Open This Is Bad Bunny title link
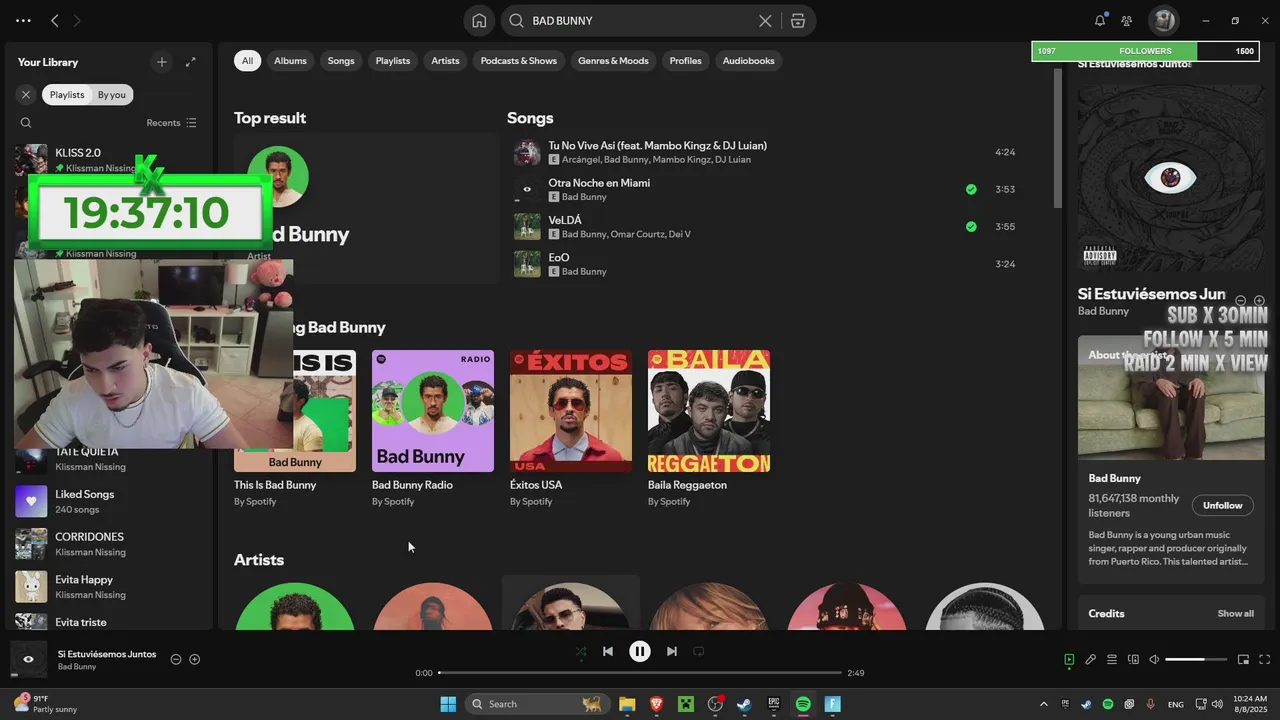 click(x=275, y=485)
